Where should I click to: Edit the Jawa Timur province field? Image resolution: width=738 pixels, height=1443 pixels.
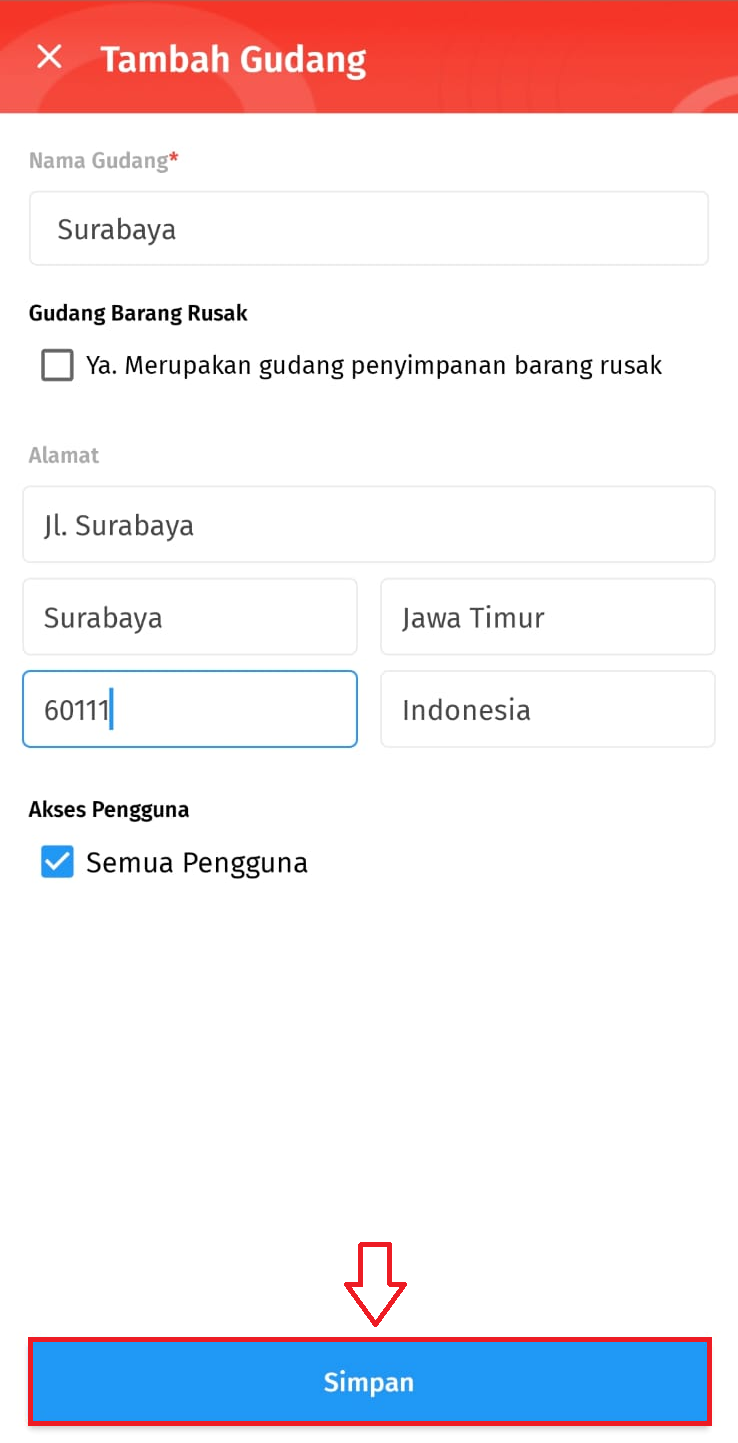(x=548, y=617)
